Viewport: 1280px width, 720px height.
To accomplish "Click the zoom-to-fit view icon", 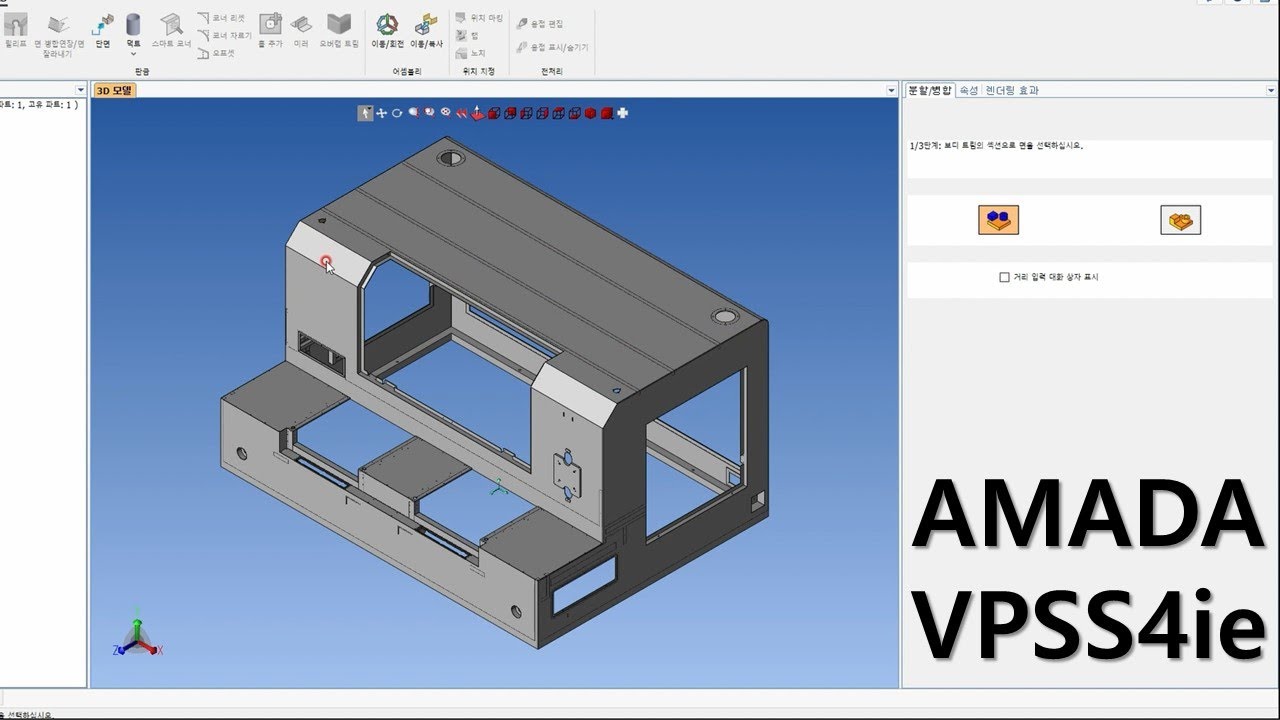I will click(445, 113).
